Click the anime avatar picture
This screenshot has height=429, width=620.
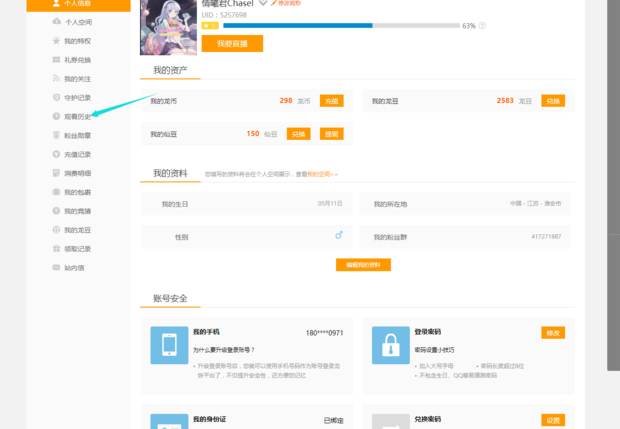(168, 27)
